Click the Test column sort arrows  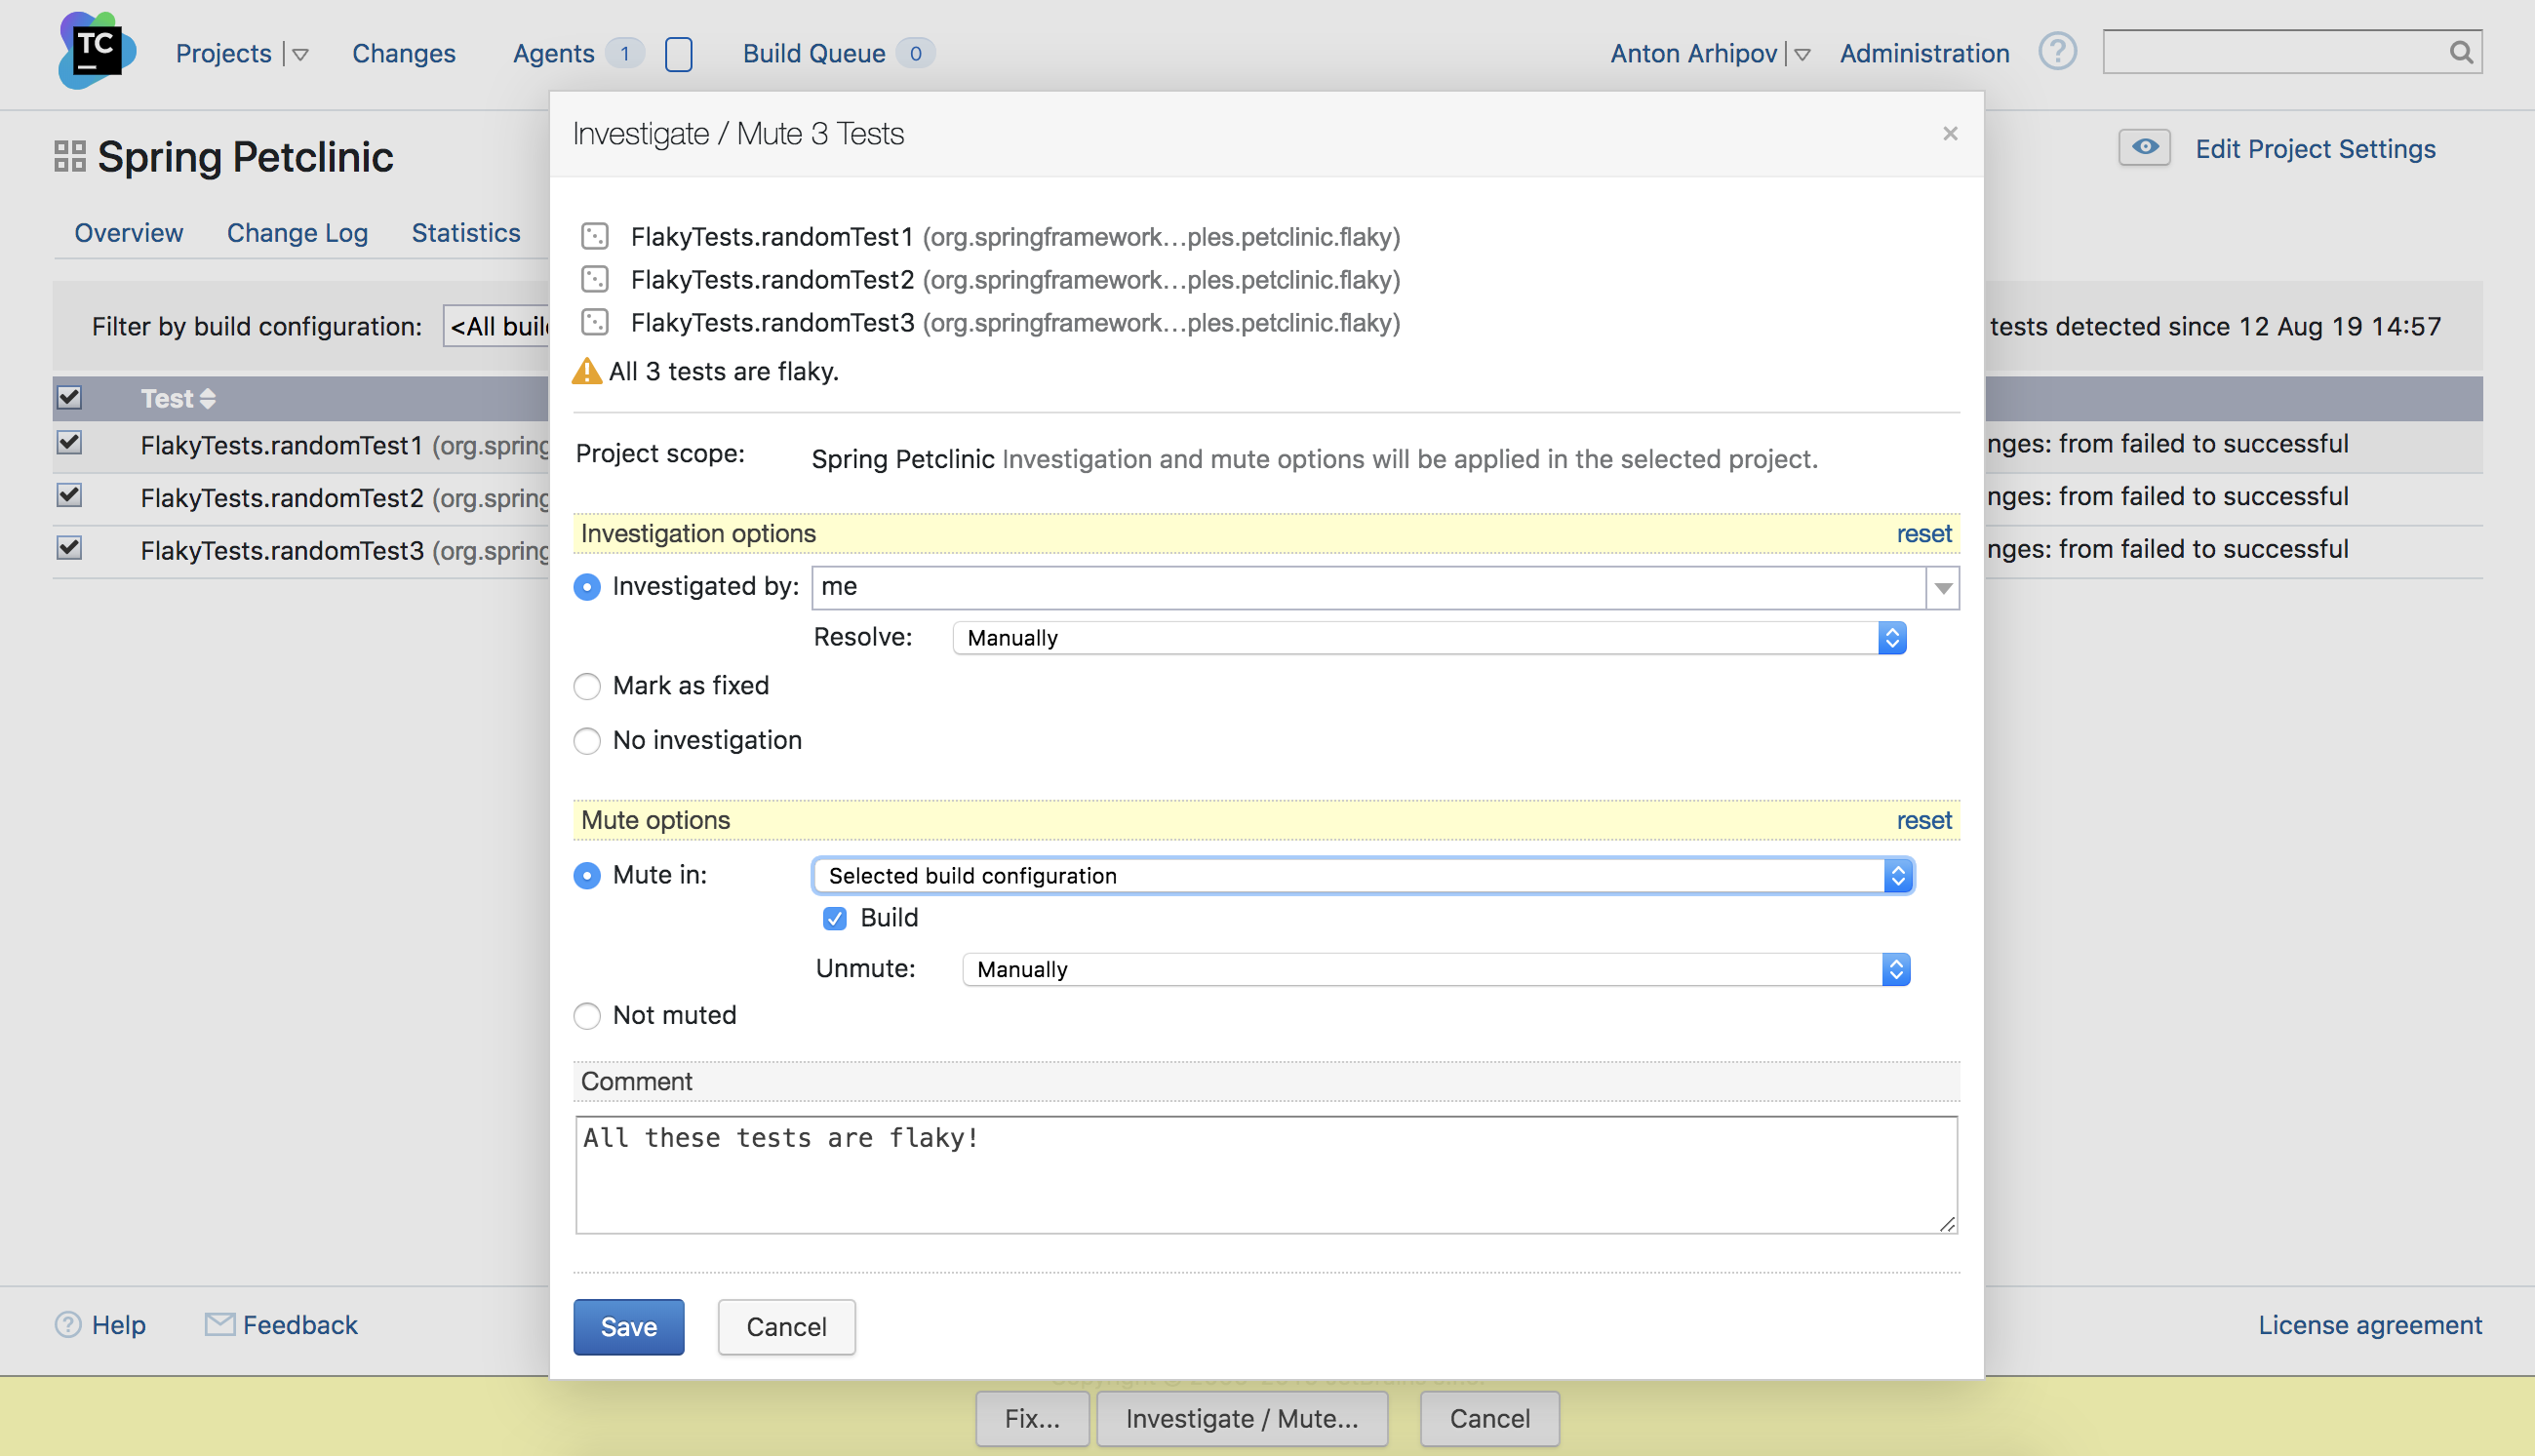tap(208, 399)
